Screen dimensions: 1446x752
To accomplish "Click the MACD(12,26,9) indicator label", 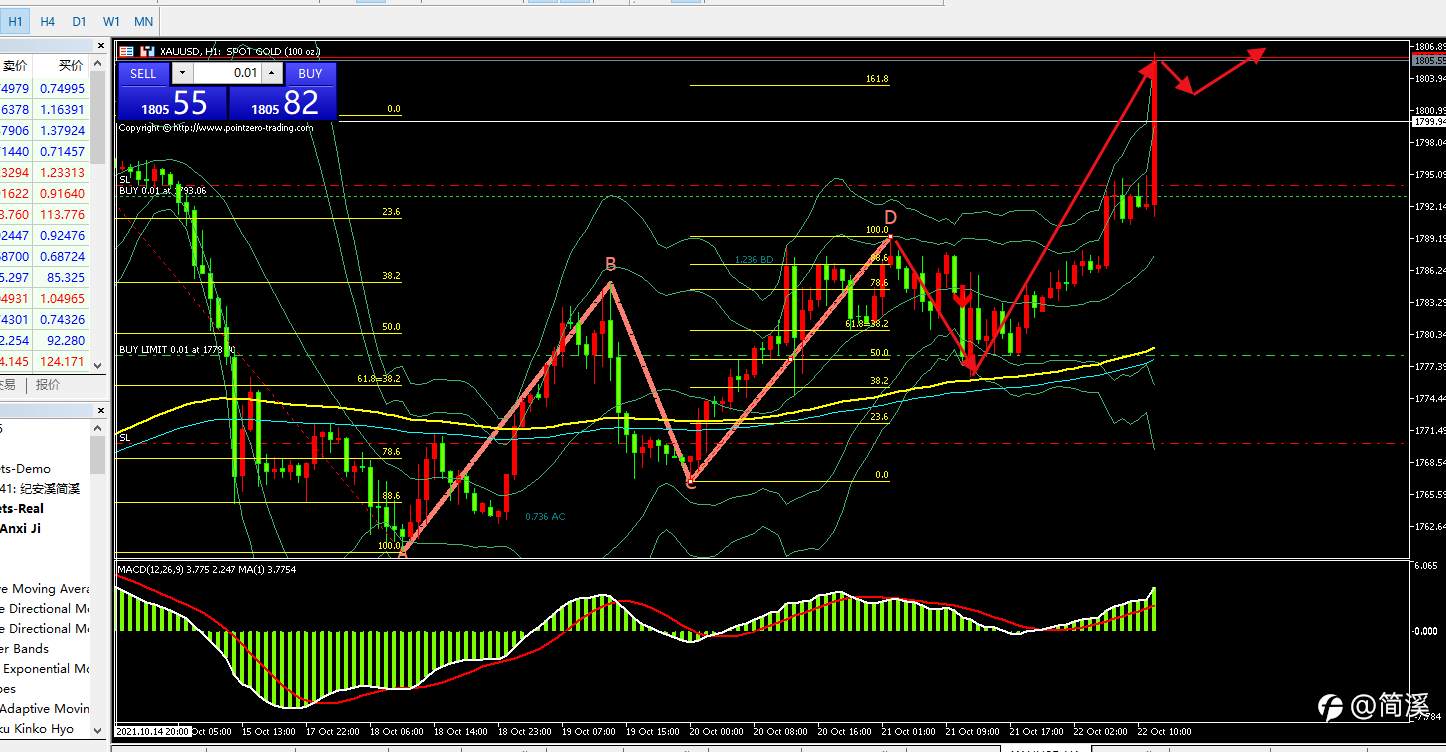I will 207,569.
